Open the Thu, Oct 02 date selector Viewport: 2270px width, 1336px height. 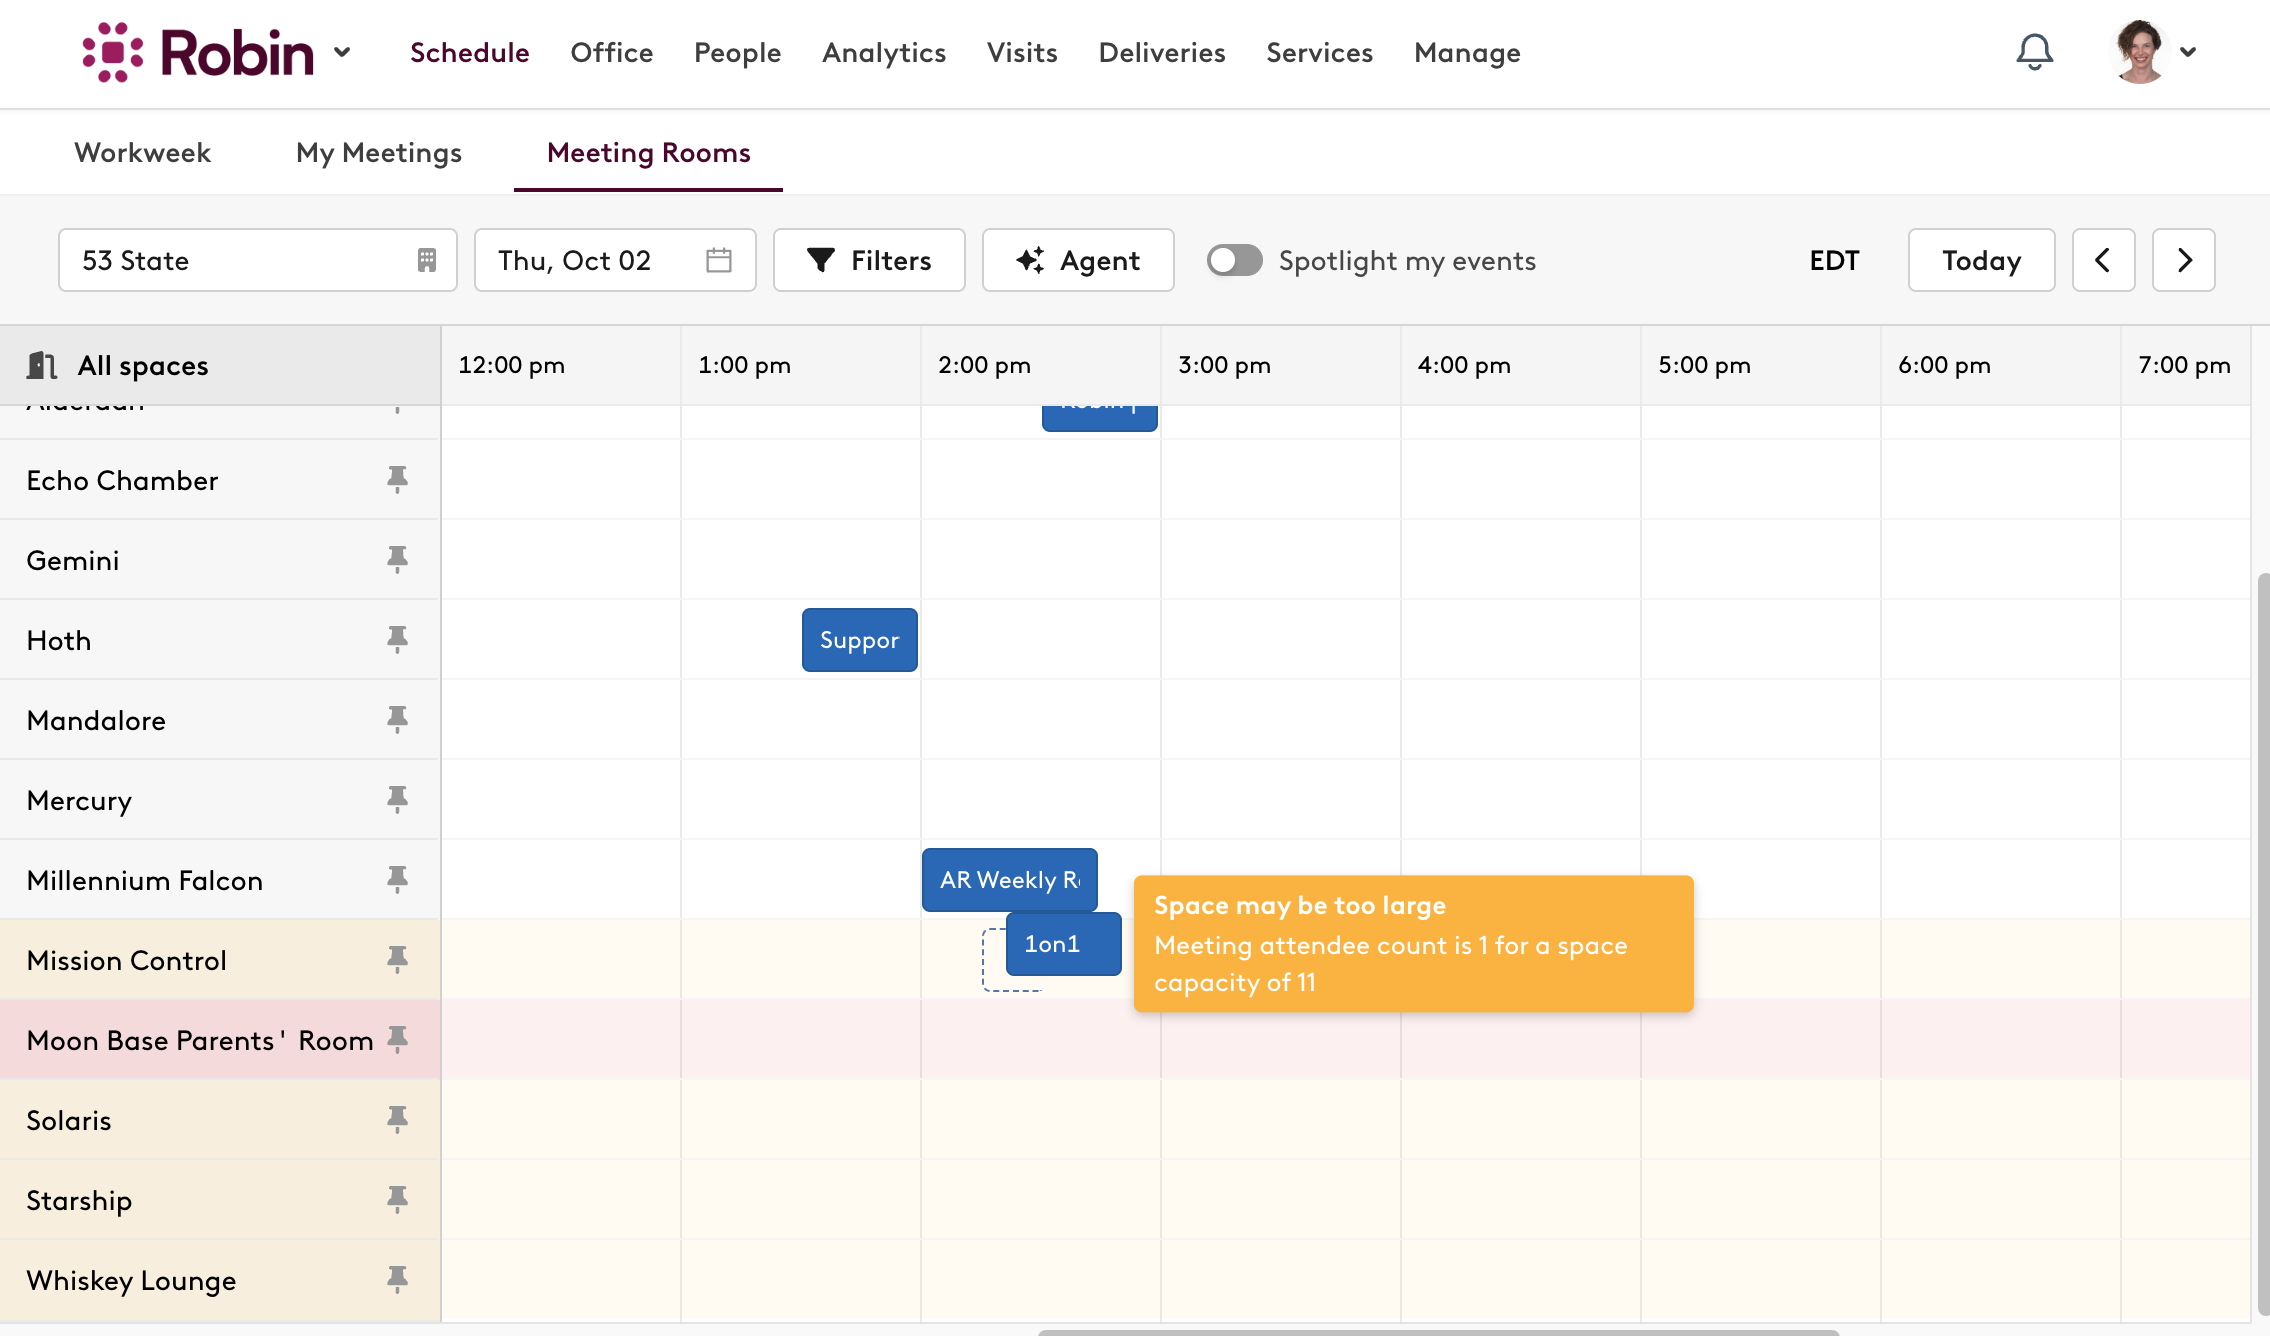[574, 260]
